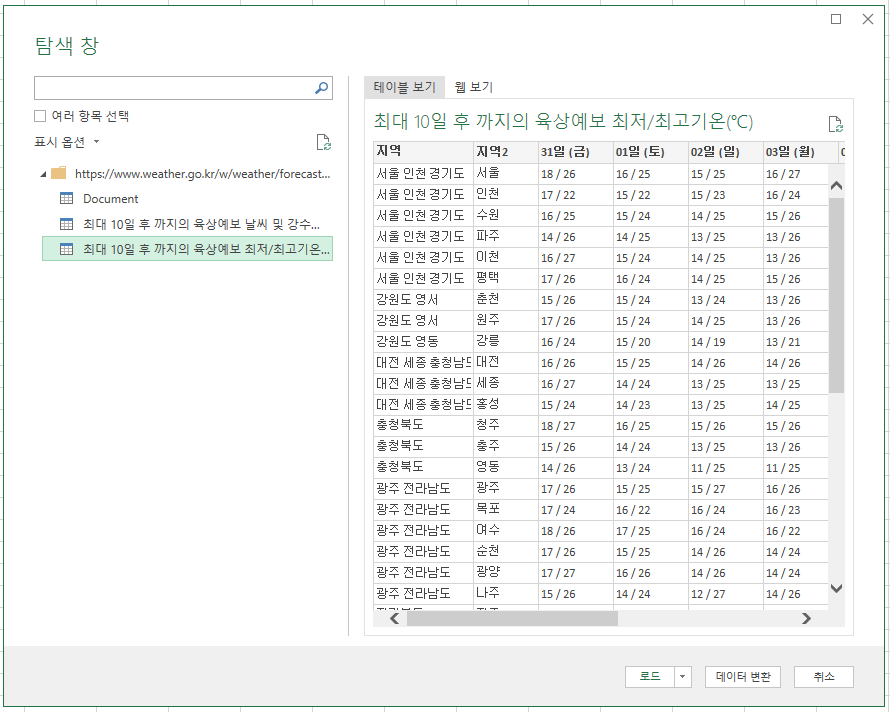Click the refresh preview icon near the table title

pos(835,122)
